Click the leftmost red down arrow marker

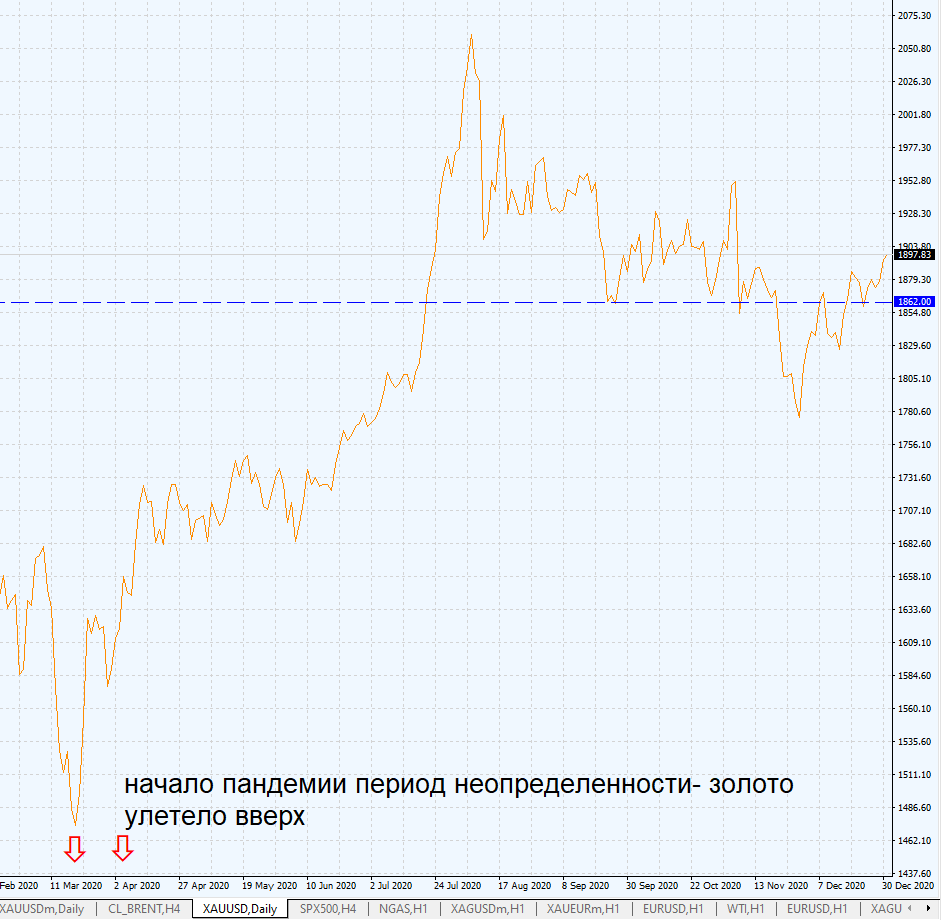pyautogui.click(x=76, y=849)
